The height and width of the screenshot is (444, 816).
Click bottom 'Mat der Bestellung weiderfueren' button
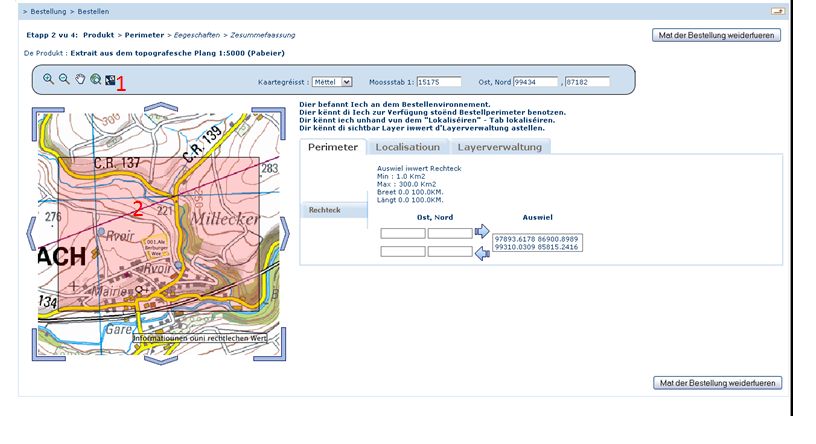716,383
